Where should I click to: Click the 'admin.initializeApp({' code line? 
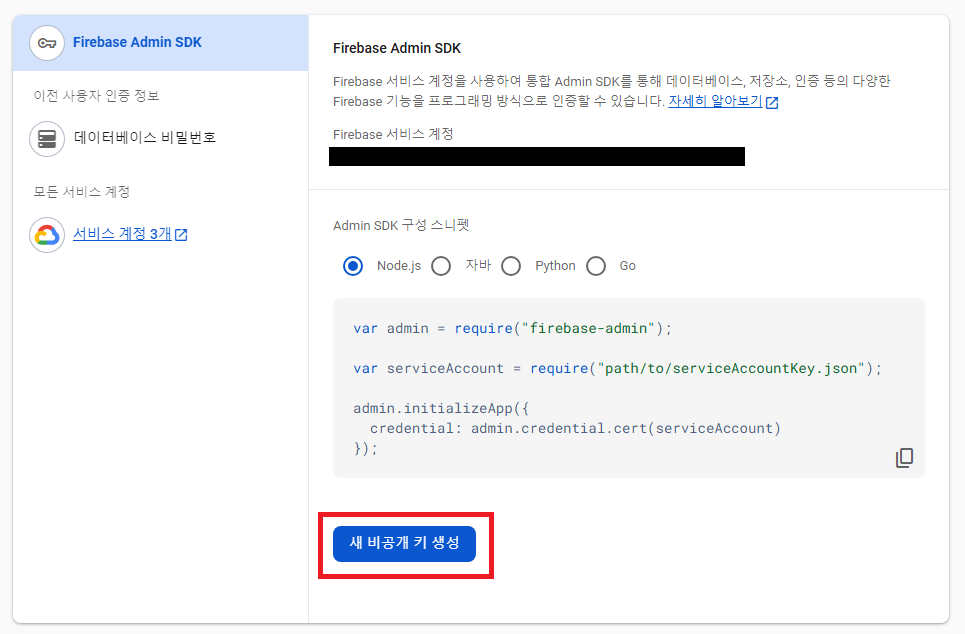[x=441, y=408]
